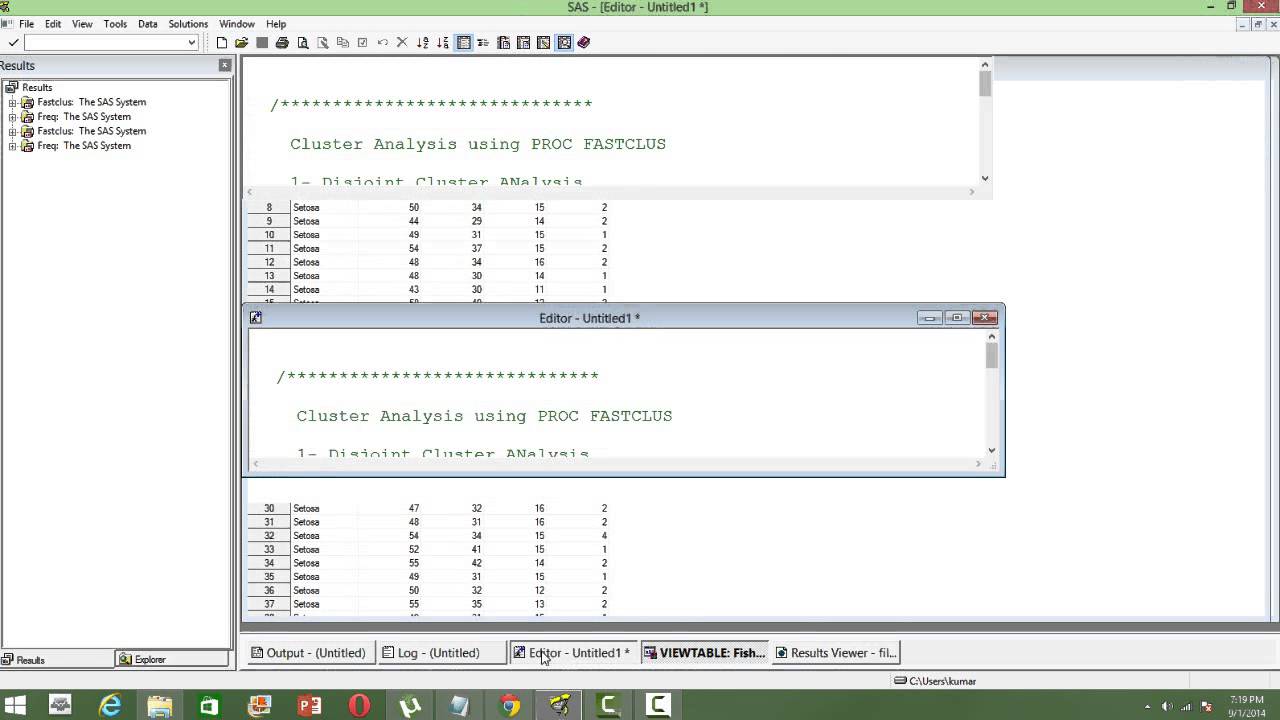Open the Results Viewer window tab
The image size is (1280, 720).
click(x=836, y=653)
